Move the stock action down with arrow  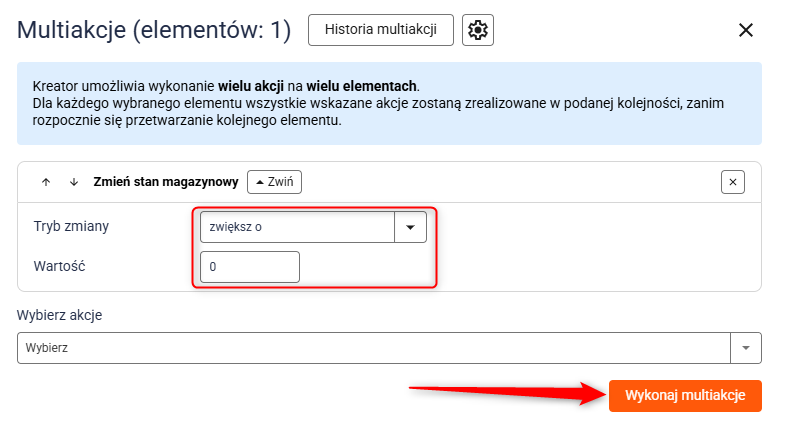[x=73, y=182]
